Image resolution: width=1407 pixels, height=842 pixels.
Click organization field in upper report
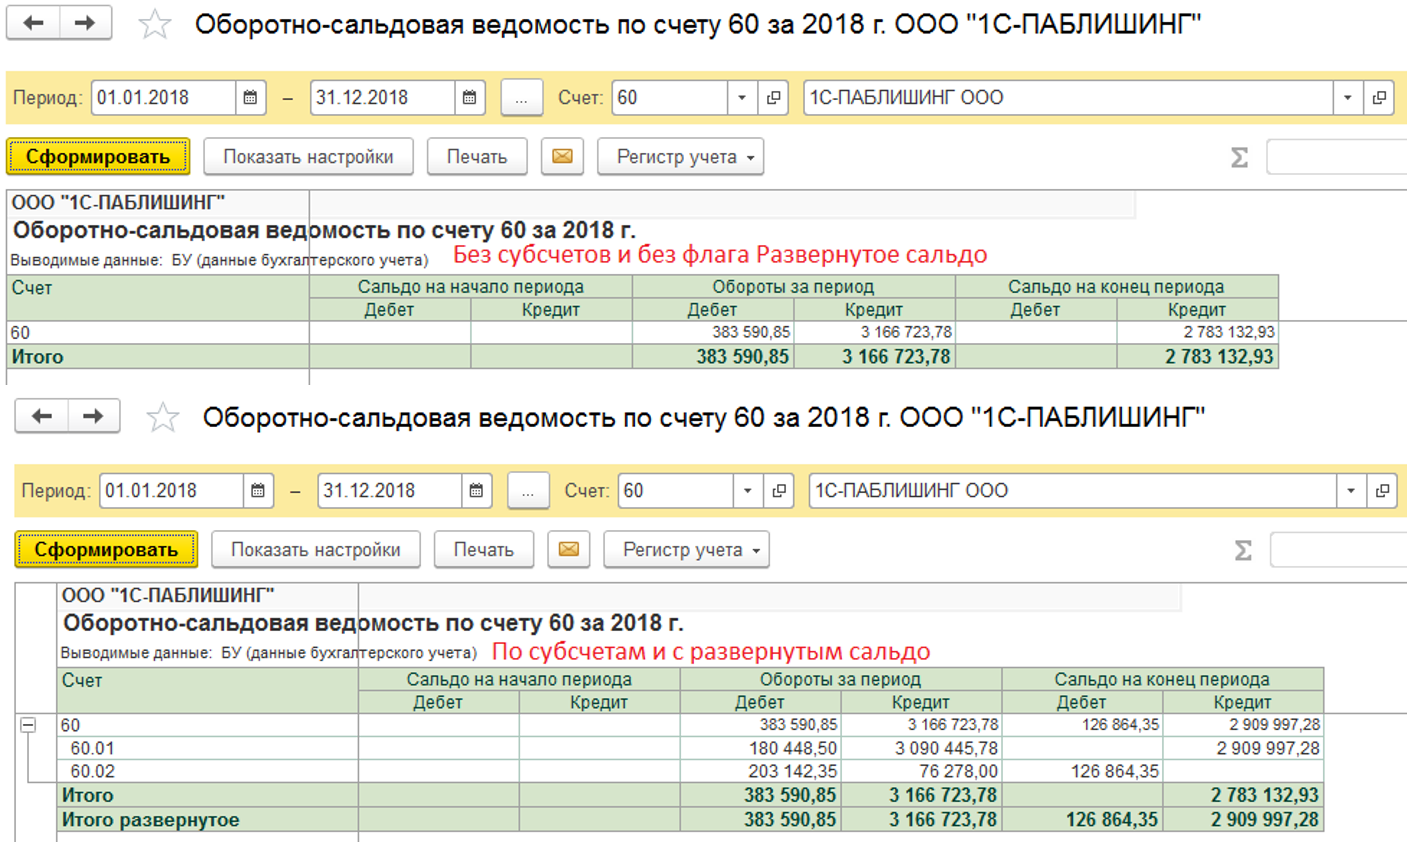pyautogui.click(x=1069, y=98)
